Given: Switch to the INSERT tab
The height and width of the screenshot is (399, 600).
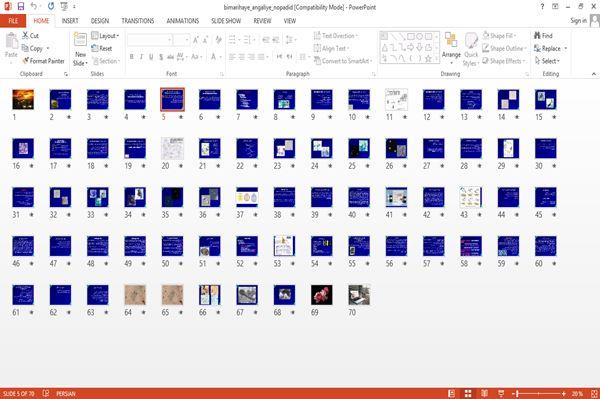Looking at the screenshot, I should [70, 21].
